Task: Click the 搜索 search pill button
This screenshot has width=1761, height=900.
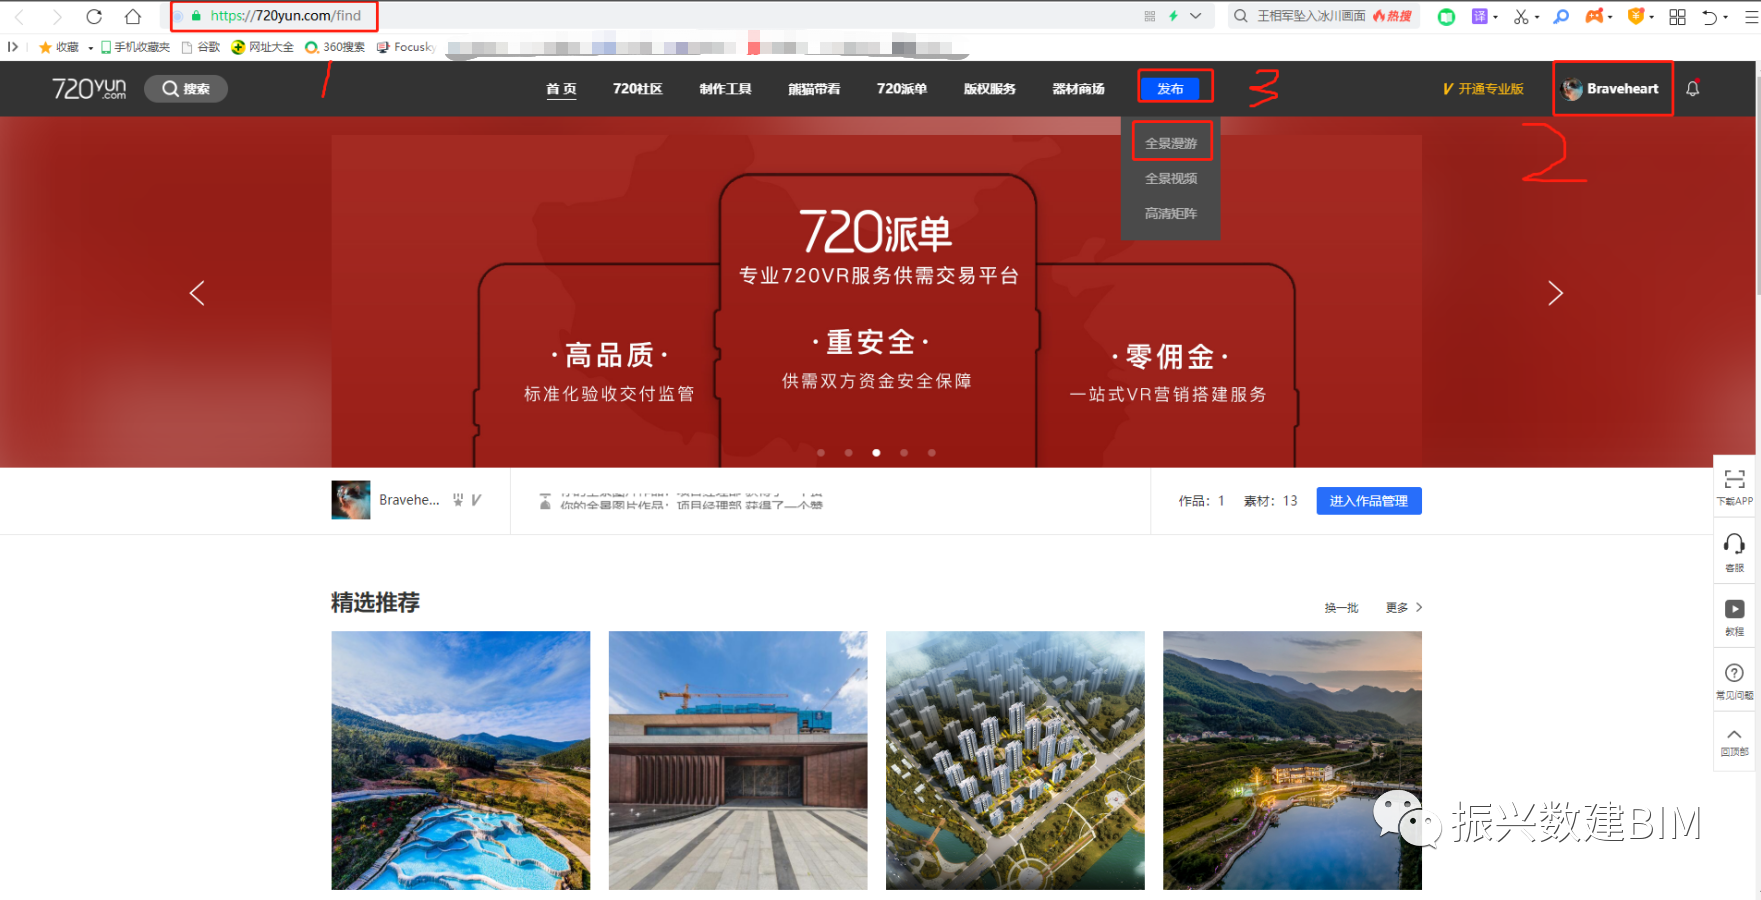Action: tap(186, 88)
